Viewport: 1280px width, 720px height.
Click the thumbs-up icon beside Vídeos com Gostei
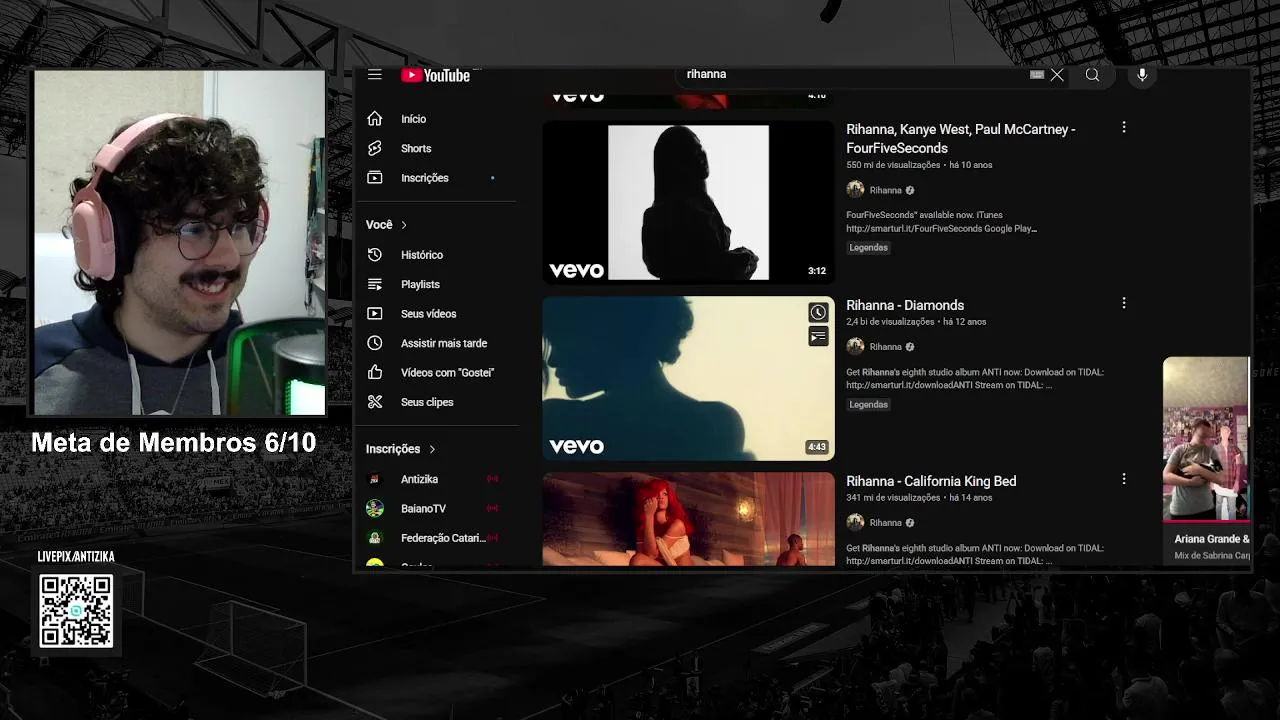375,372
